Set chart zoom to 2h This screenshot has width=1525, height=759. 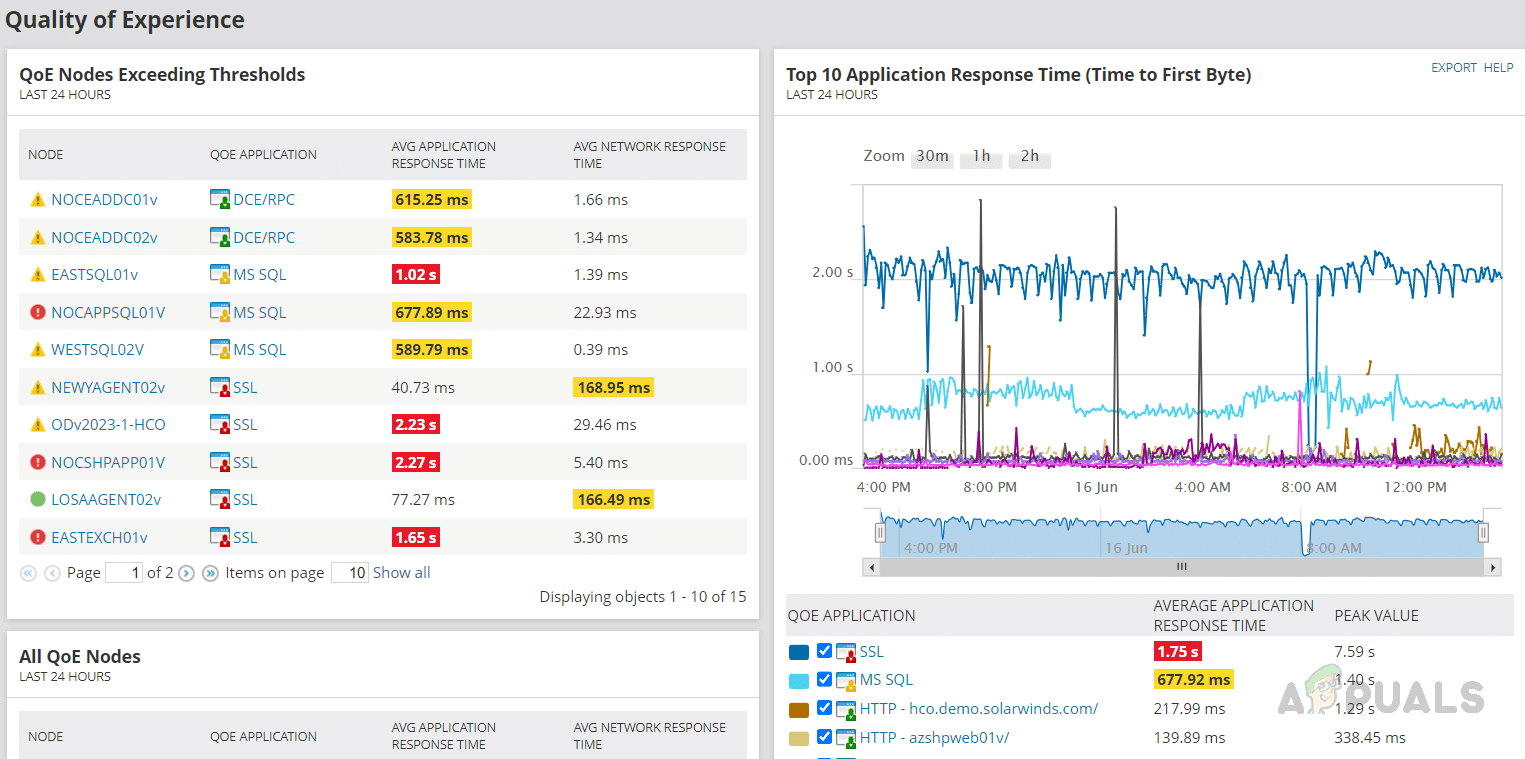(1029, 156)
